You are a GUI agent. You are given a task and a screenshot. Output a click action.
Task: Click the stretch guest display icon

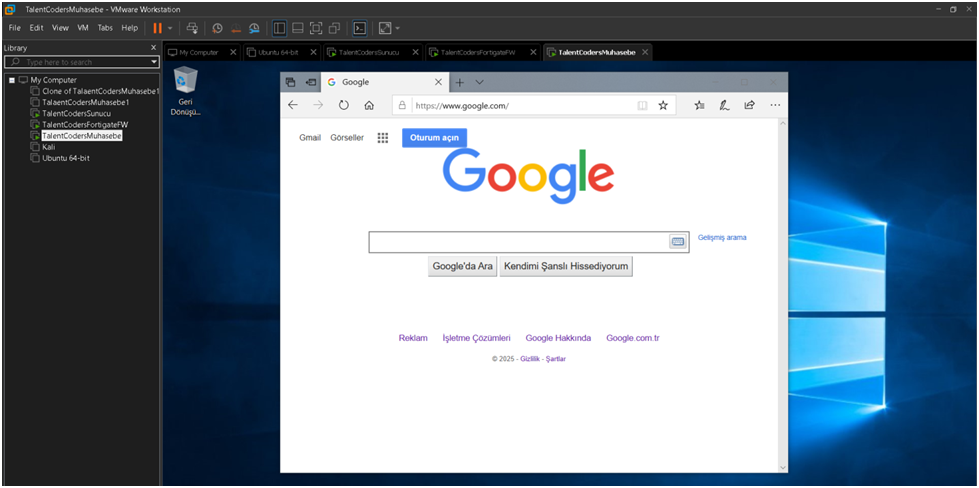tap(385, 28)
